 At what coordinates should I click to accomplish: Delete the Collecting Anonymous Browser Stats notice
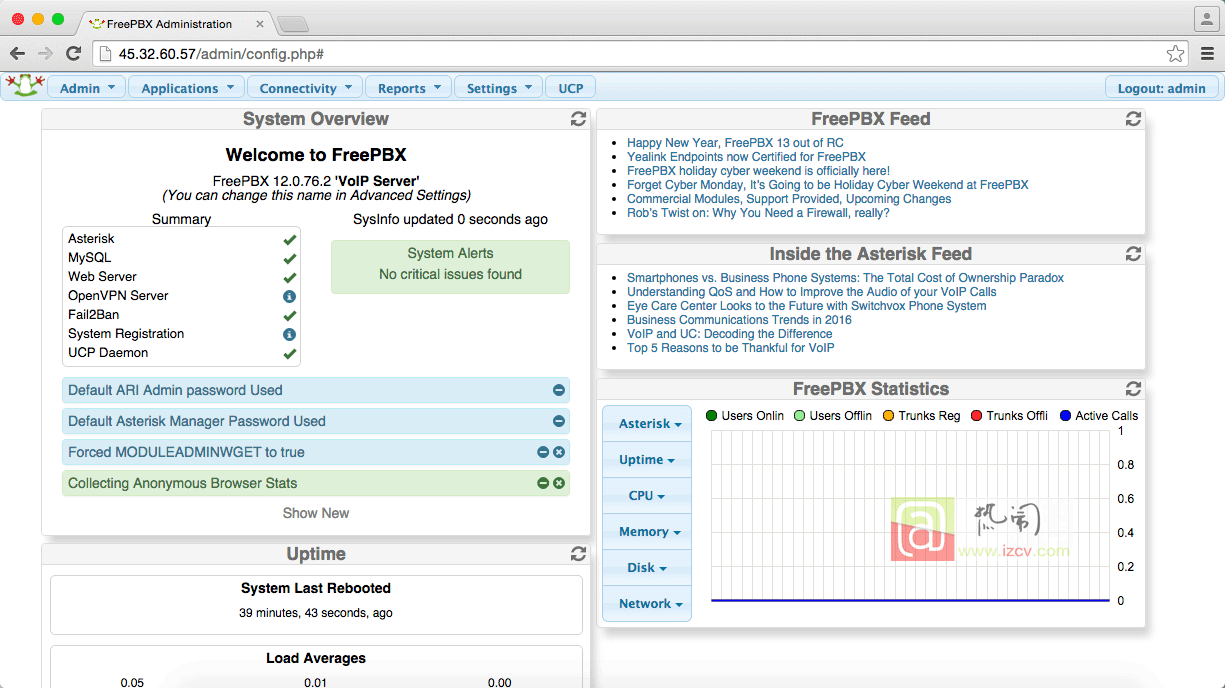pyautogui.click(x=559, y=483)
